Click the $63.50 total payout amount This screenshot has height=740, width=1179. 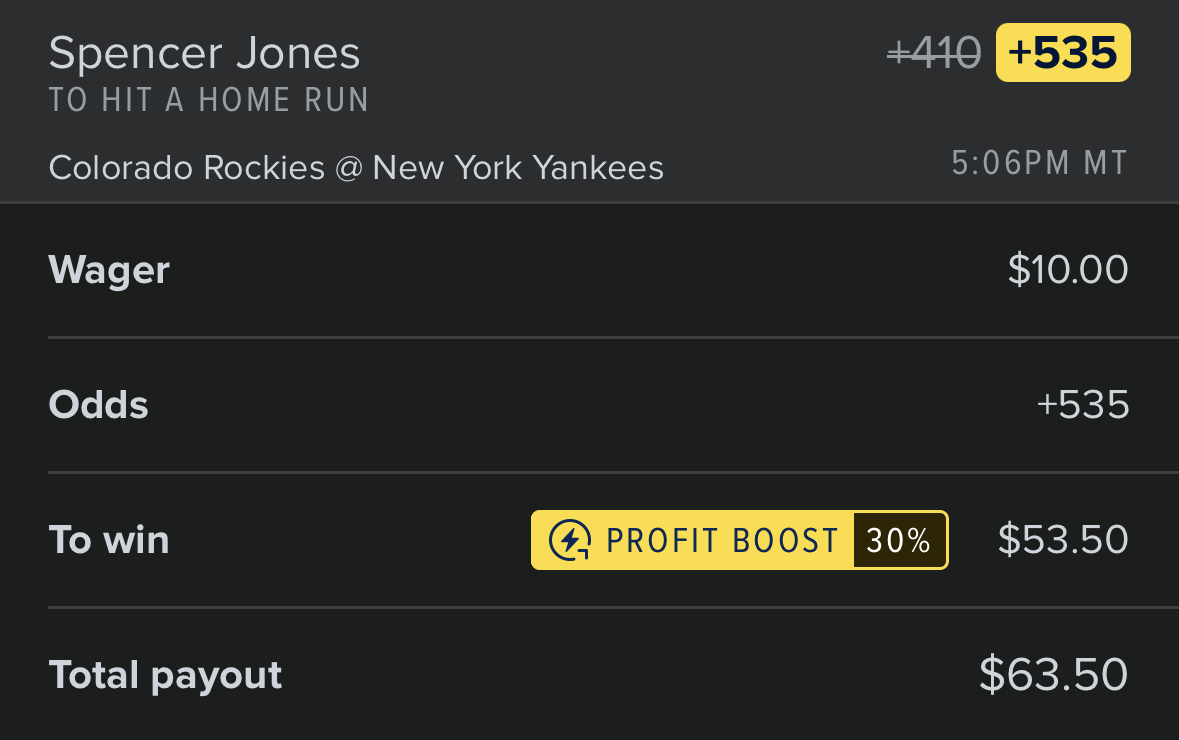pos(1053,674)
